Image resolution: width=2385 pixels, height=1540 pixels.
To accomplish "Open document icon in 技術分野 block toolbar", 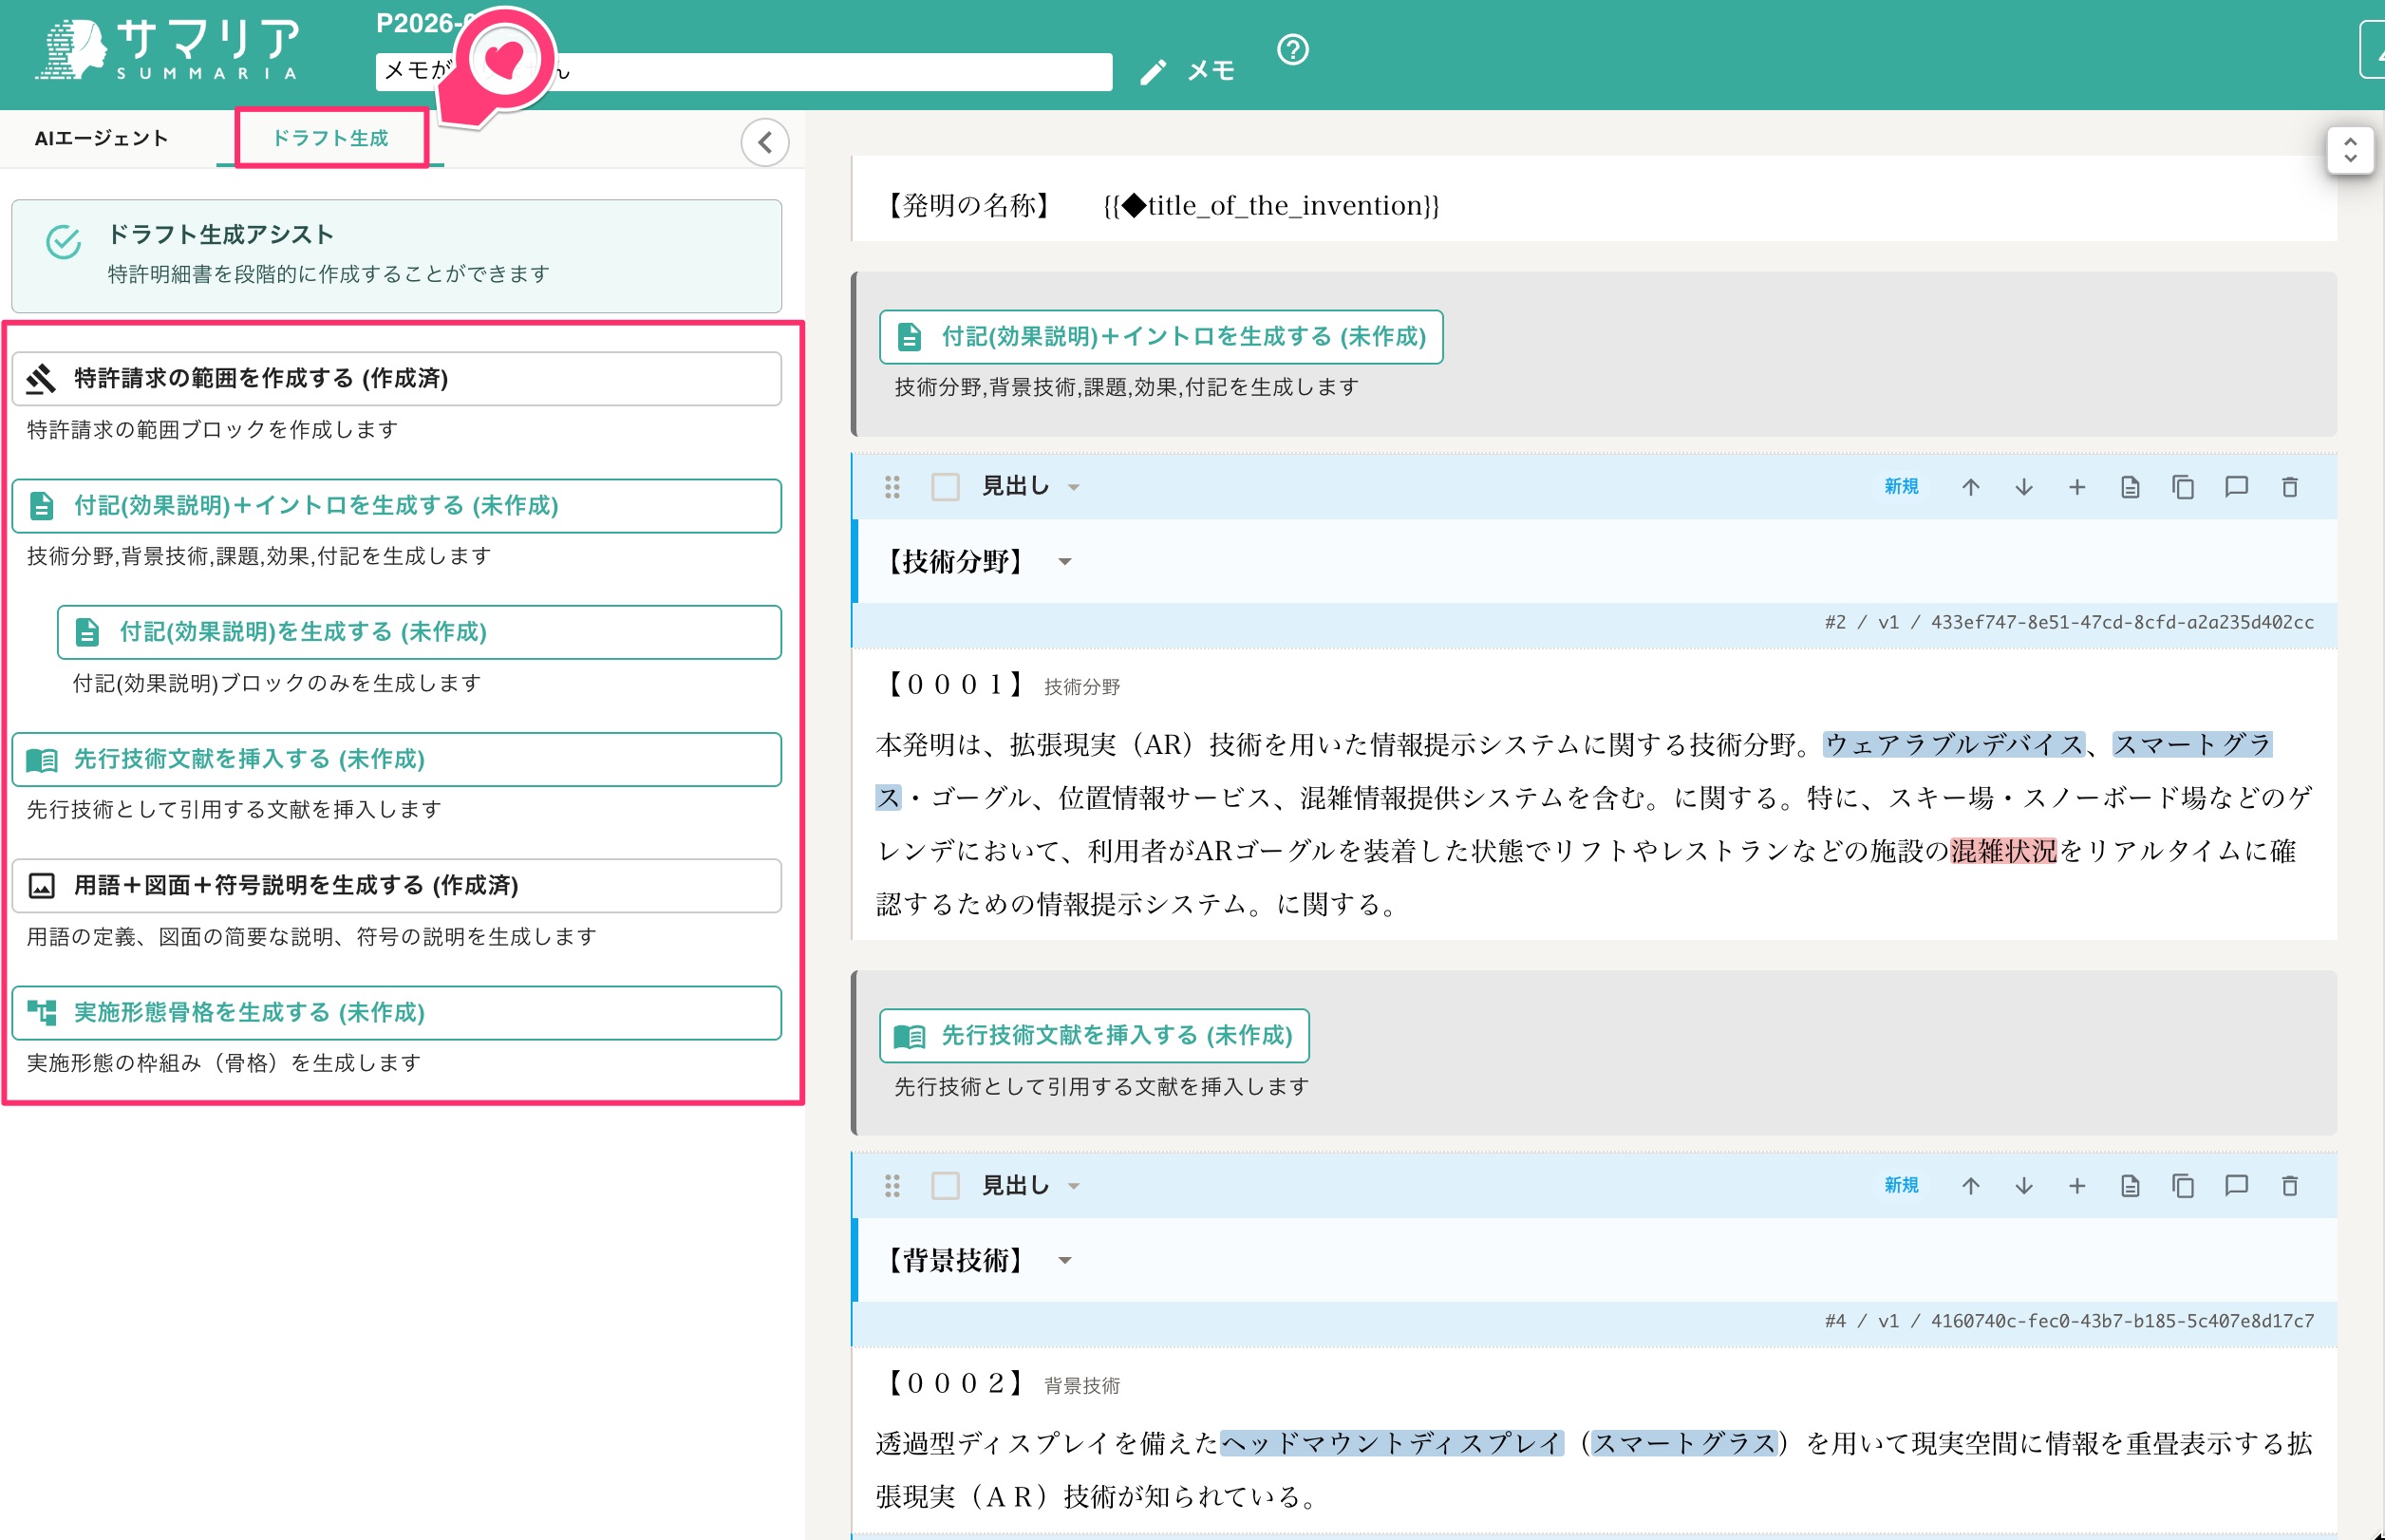I will tap(2129, 487).
